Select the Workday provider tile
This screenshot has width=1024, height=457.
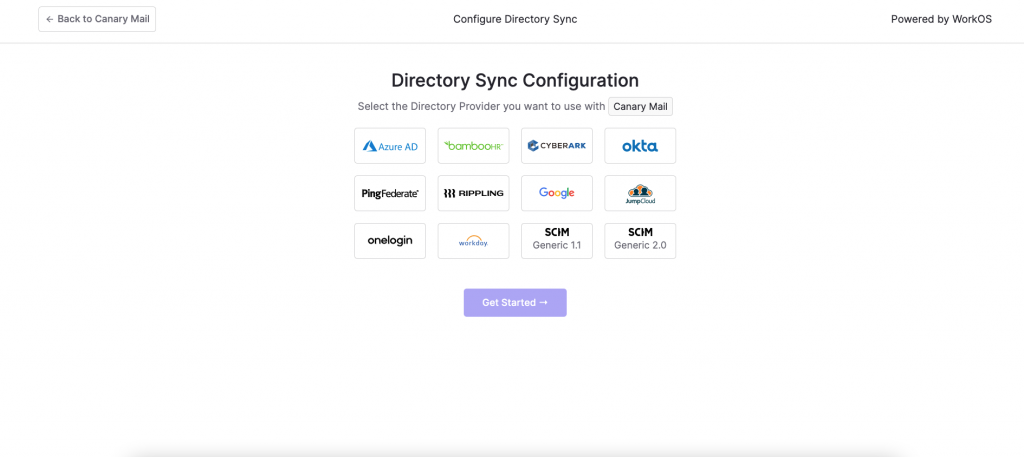pos(473,241)
